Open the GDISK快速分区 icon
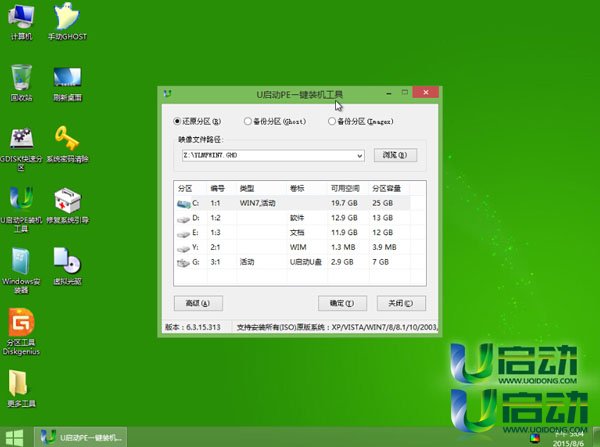The image size is (600, 447). [21, 148]
